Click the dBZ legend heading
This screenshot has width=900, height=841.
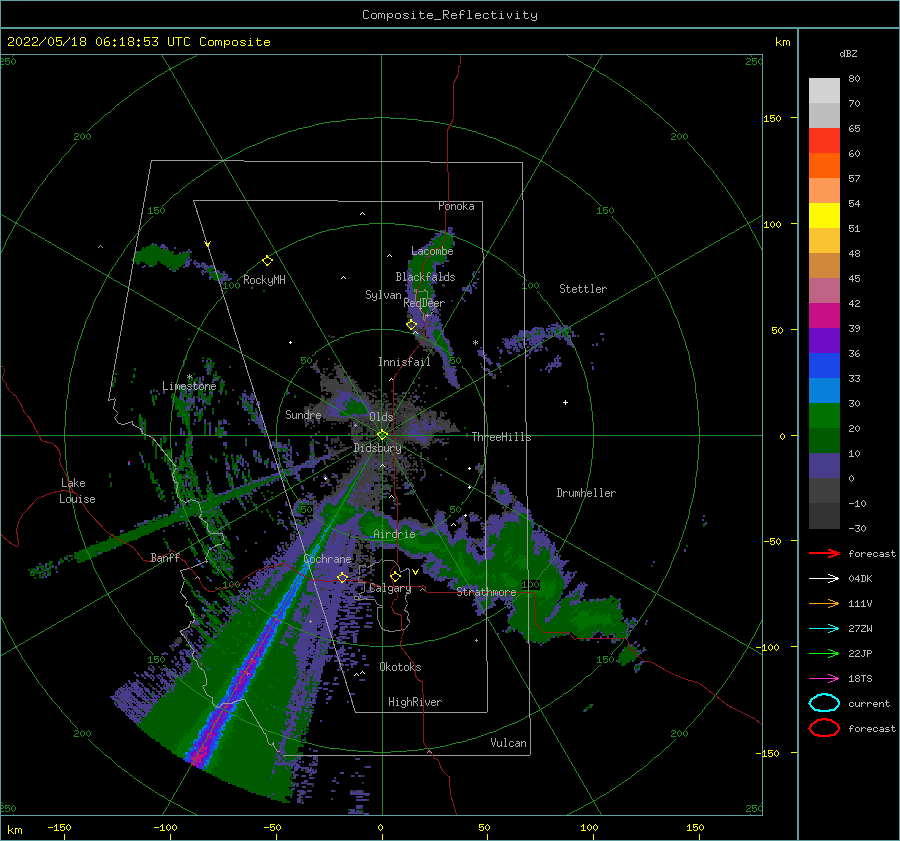(848, 53)
